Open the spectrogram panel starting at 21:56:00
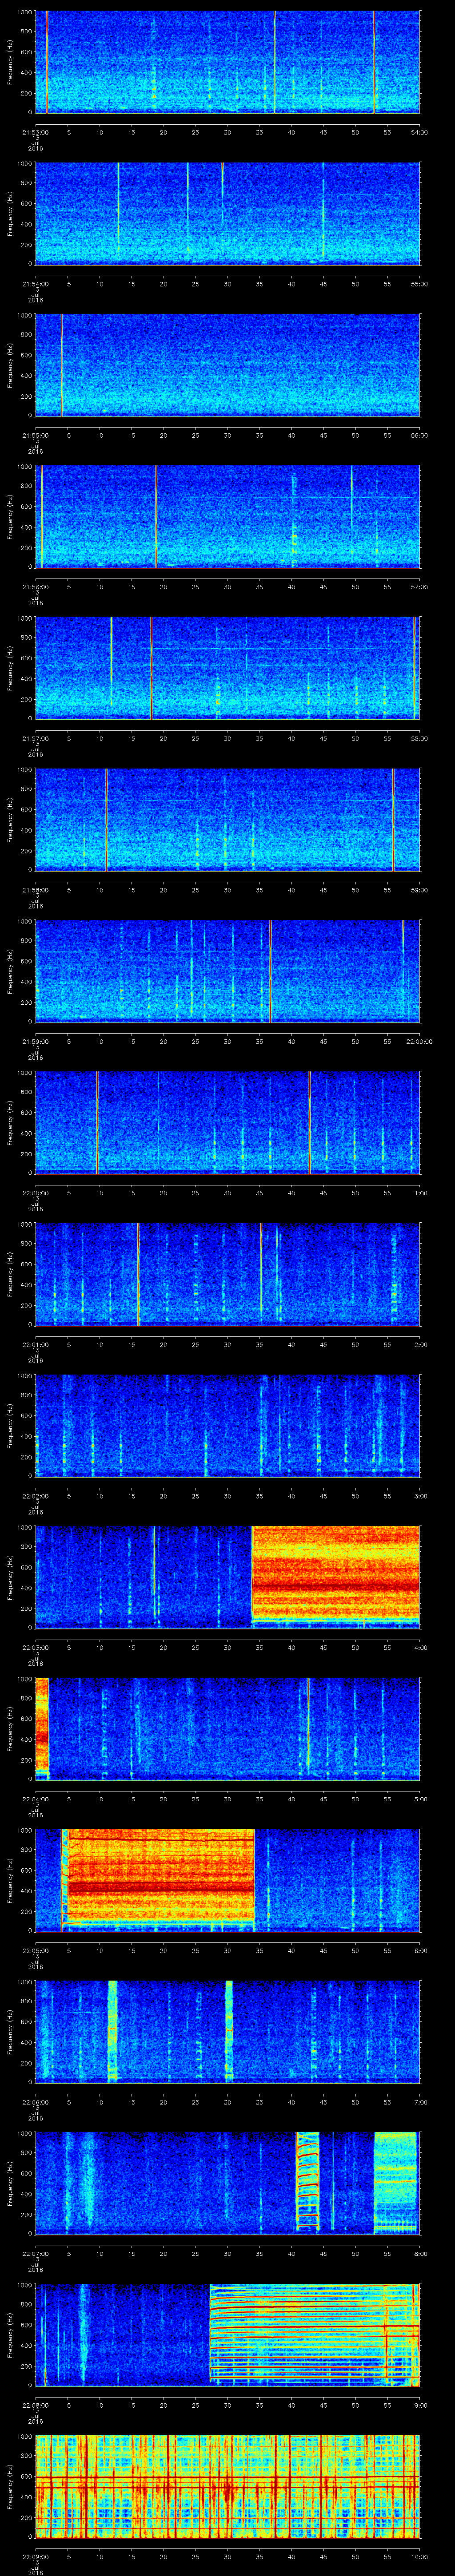The height and width of the screenshot is (2576, 455). pos(228,516)
